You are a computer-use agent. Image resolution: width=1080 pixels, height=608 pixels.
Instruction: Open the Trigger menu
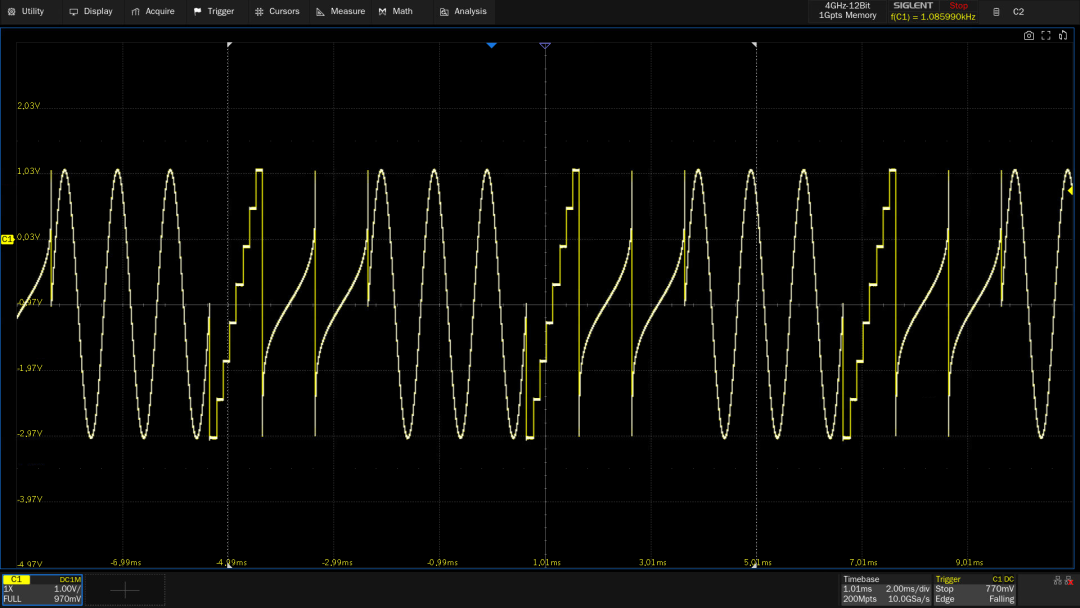(214, 12)
